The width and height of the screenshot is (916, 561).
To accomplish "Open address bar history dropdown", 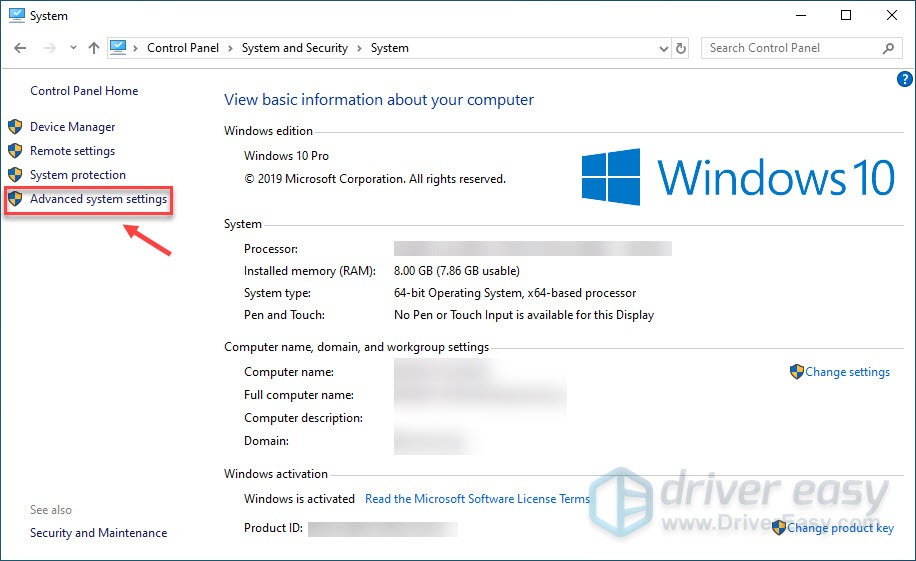I will coord(664,49).
